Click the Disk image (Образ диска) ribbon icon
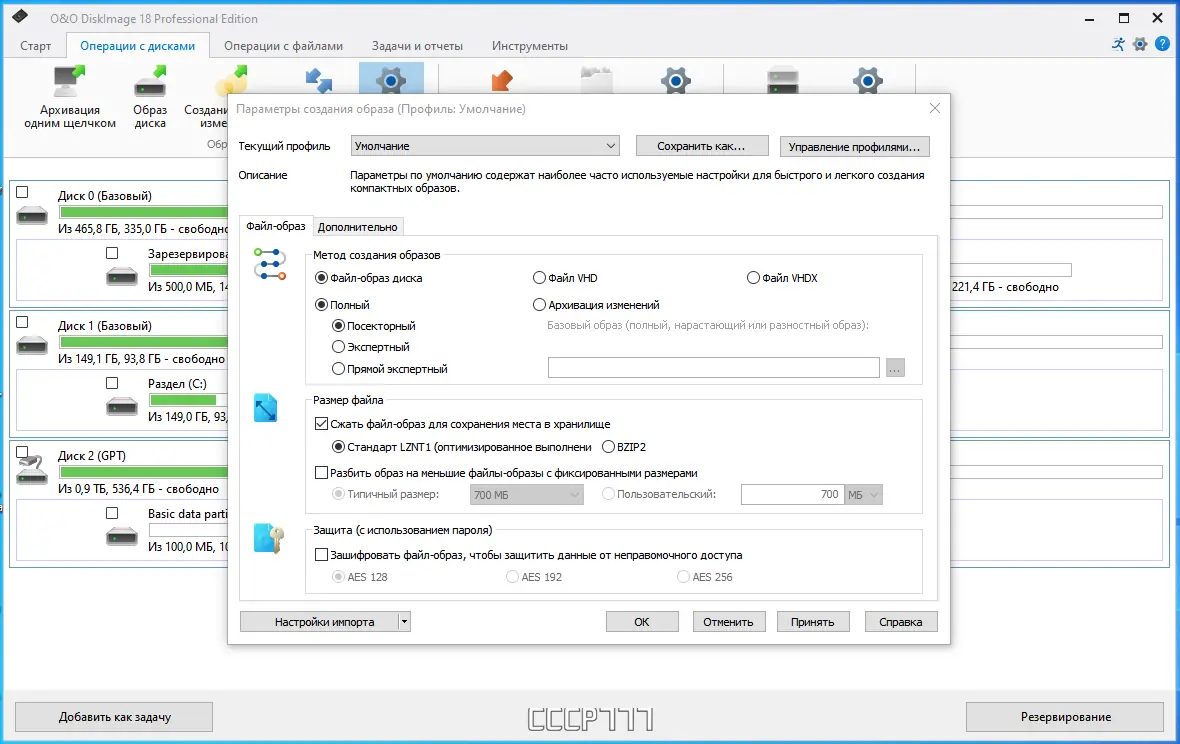This screenshot has width=1180, height=744. tap(150, 81)
